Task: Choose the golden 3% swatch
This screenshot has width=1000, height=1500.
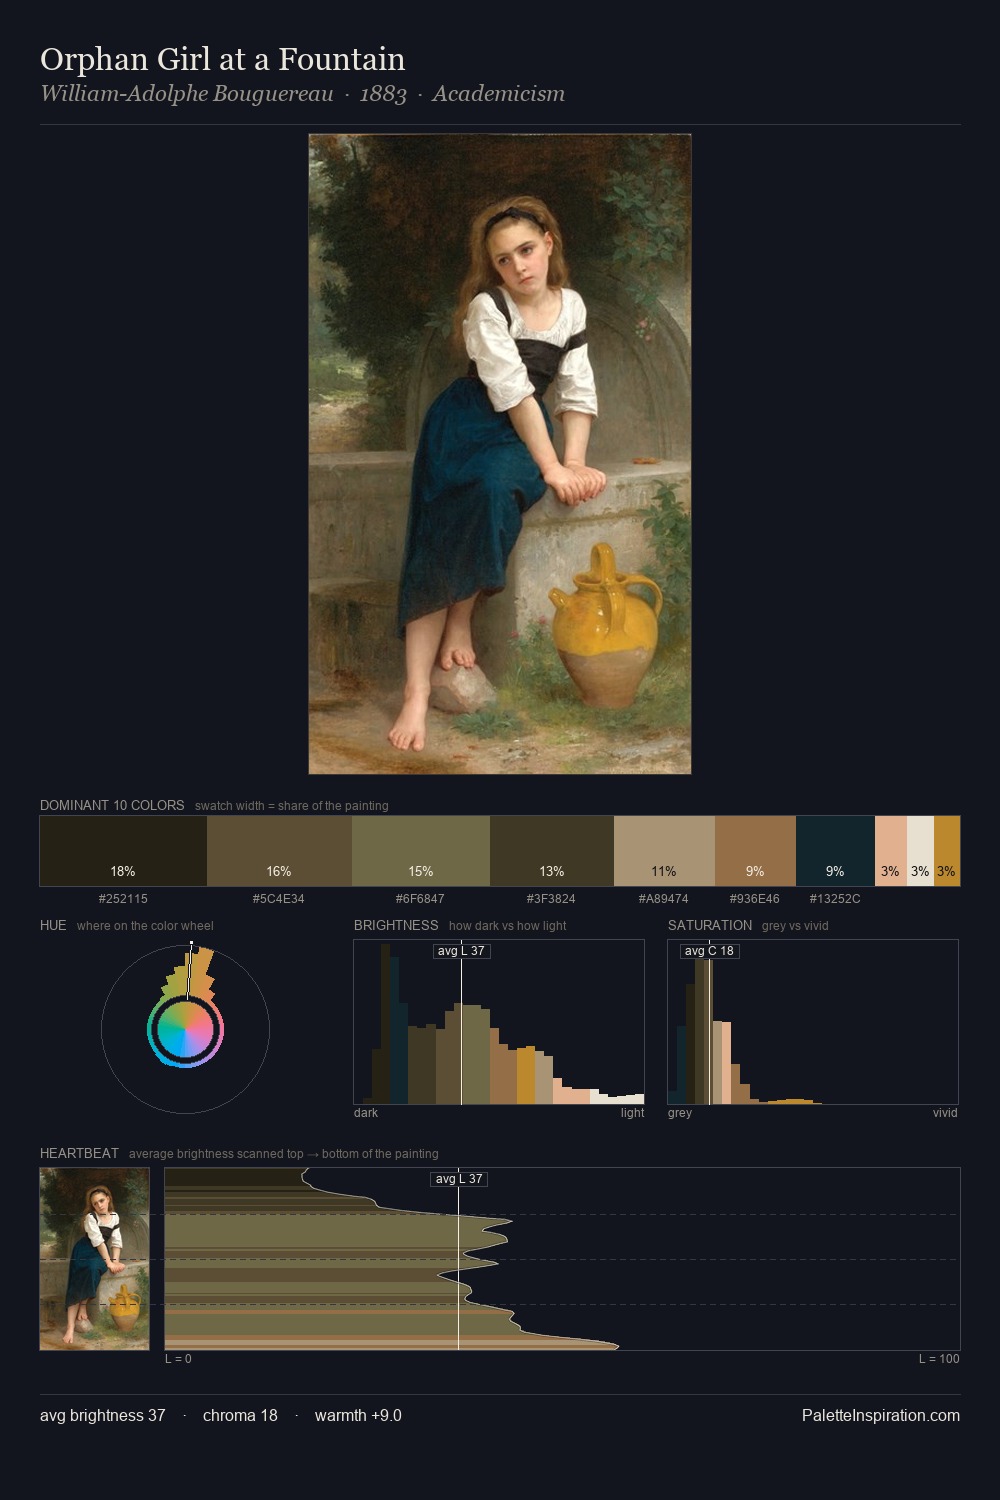Action: pos(947,851)
